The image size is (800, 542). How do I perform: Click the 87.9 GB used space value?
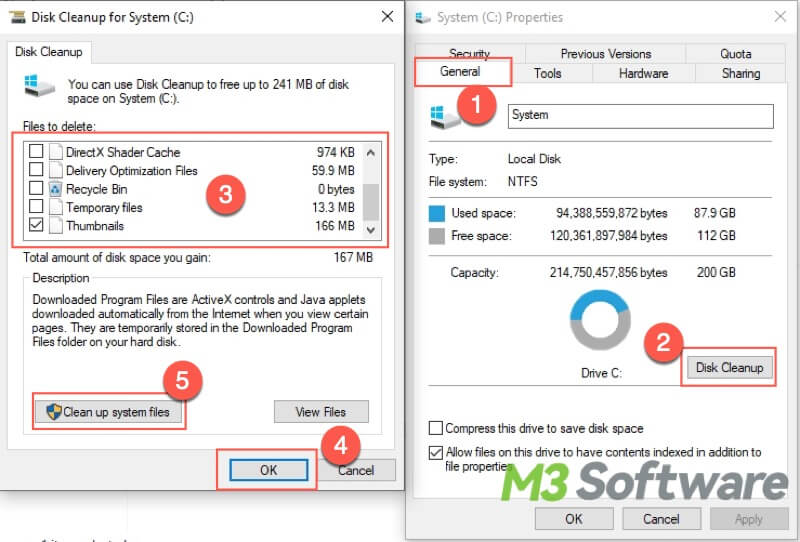click(x=714, y=213)
